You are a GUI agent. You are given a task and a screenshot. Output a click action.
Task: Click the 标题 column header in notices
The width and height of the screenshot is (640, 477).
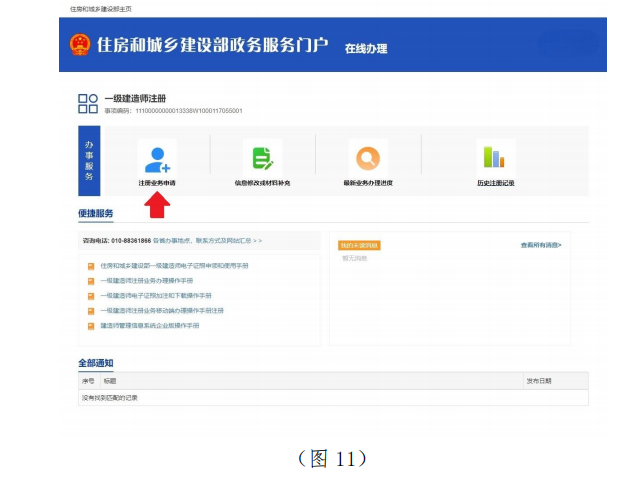tap(109, 381)
